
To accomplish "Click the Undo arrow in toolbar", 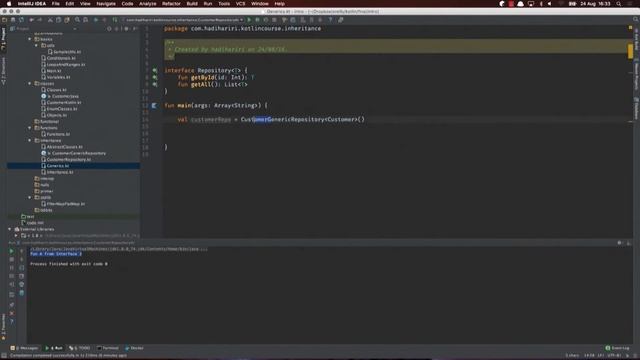I will pos(31,20).
